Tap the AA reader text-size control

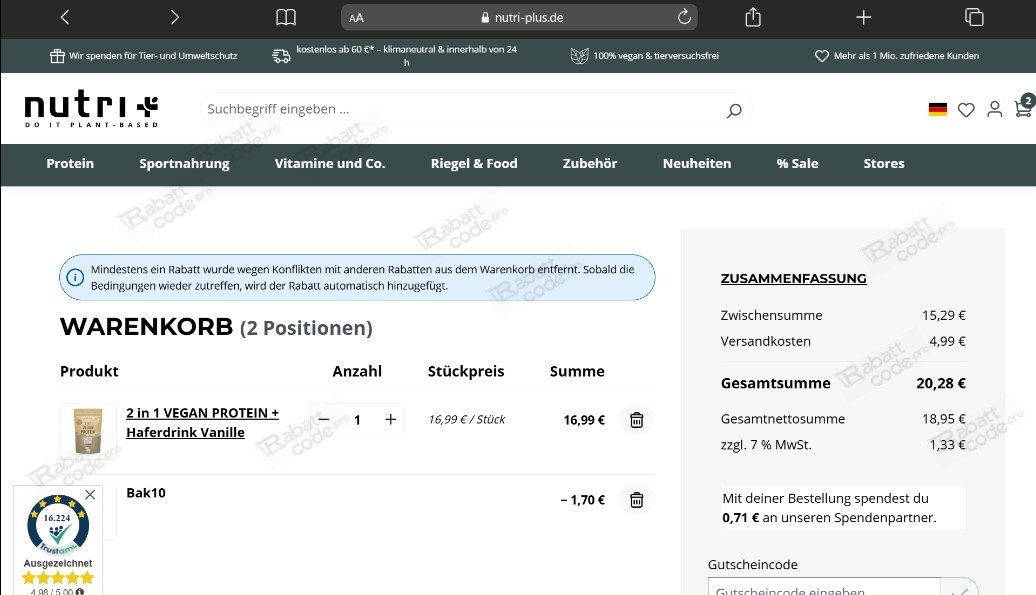(x=356, y=18)
